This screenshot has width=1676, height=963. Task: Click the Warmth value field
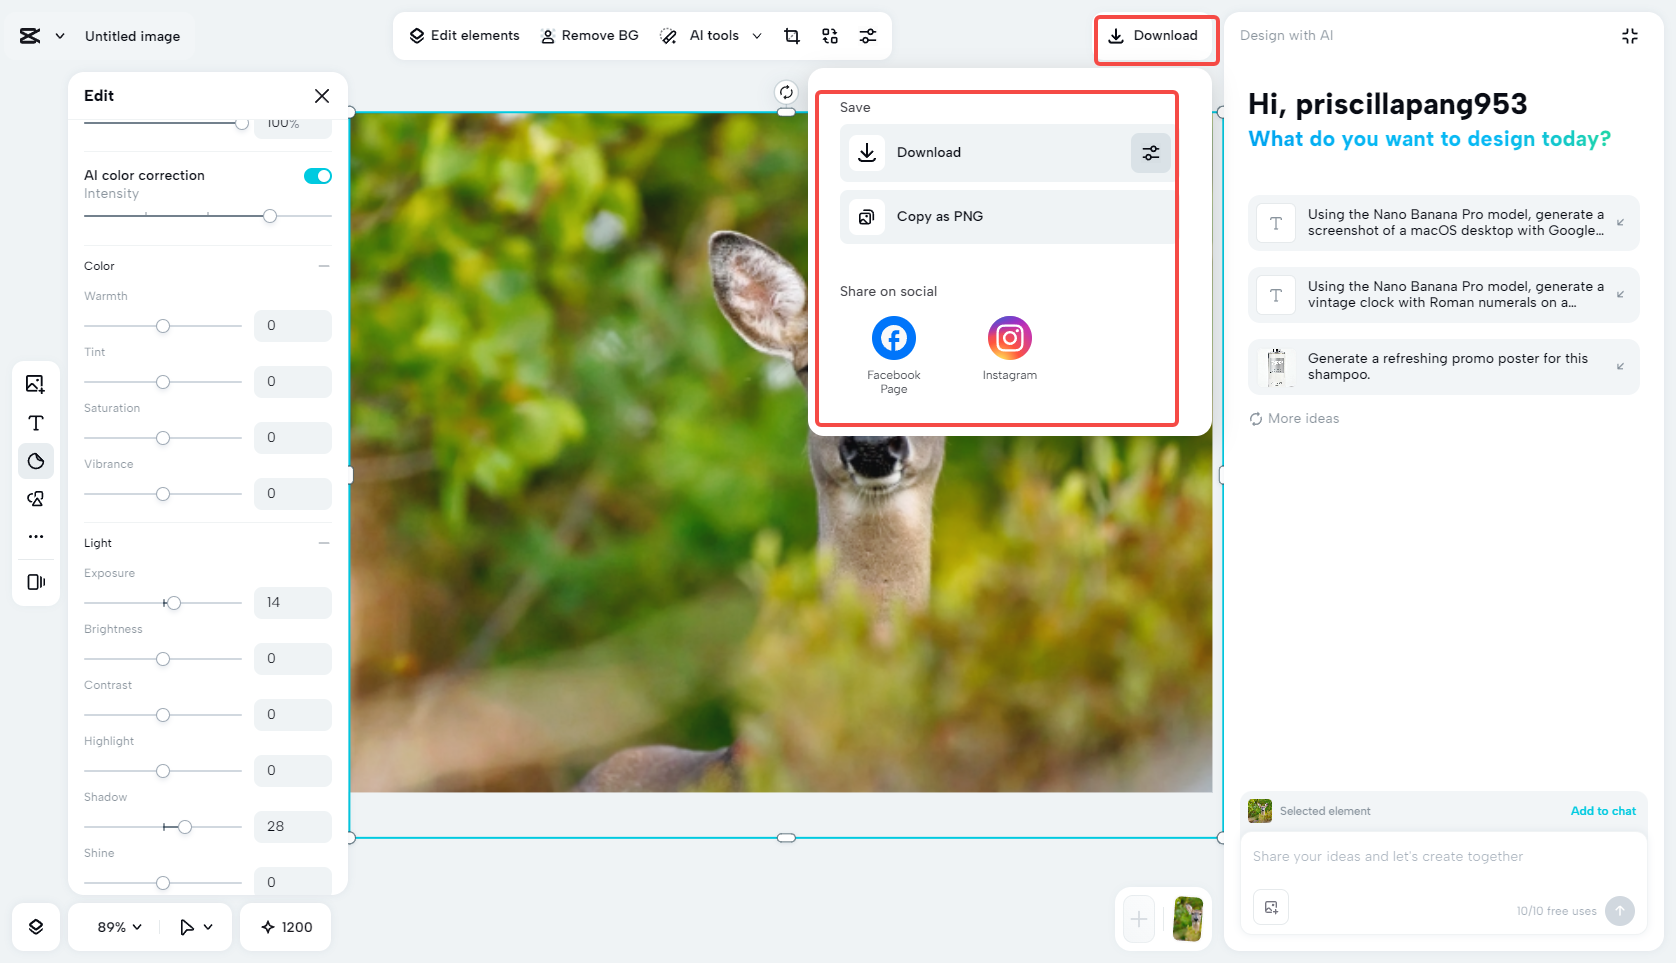click(x=293, y=326)
